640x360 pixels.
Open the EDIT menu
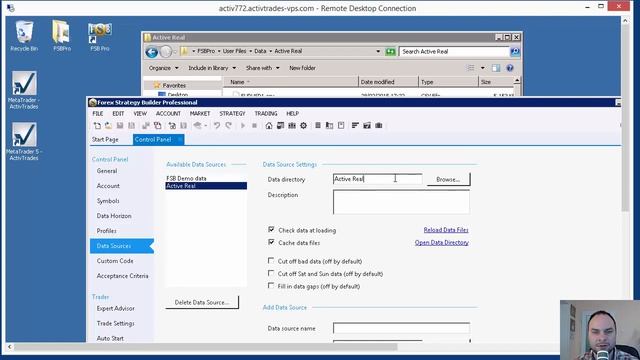[x=118, y=113]
